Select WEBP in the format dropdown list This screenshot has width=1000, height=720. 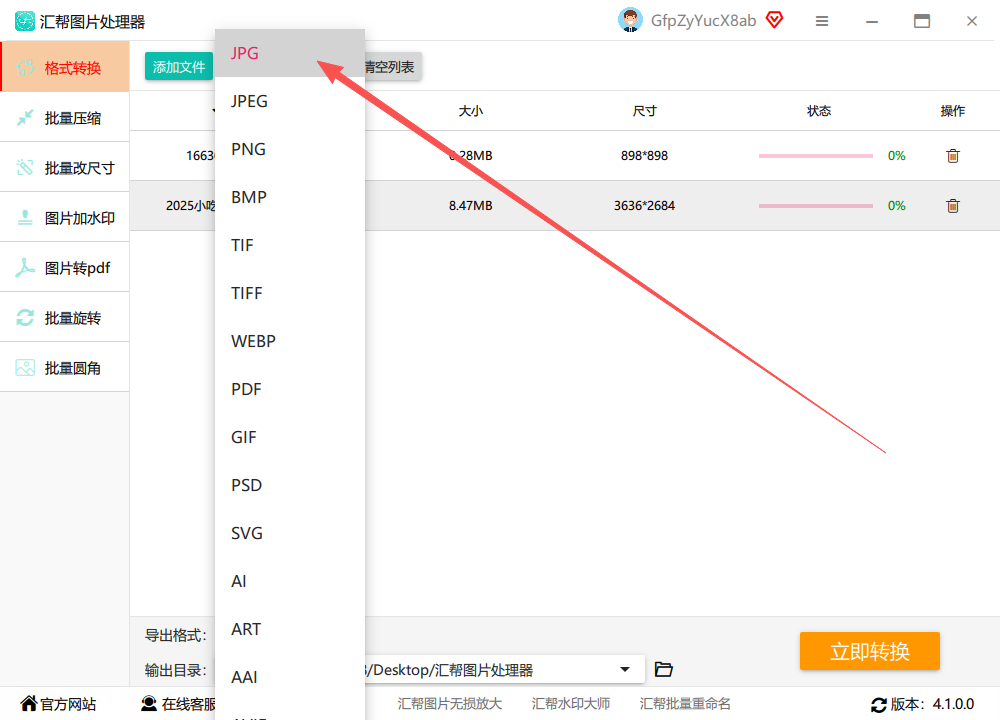pos(290,341)
